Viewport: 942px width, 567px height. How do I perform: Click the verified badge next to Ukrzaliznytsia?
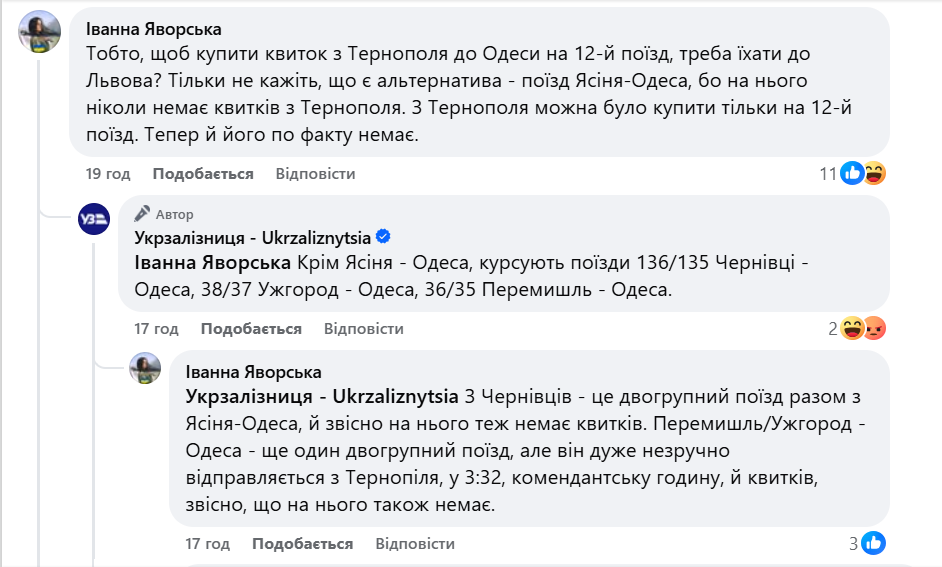click(x=382, y=237)
